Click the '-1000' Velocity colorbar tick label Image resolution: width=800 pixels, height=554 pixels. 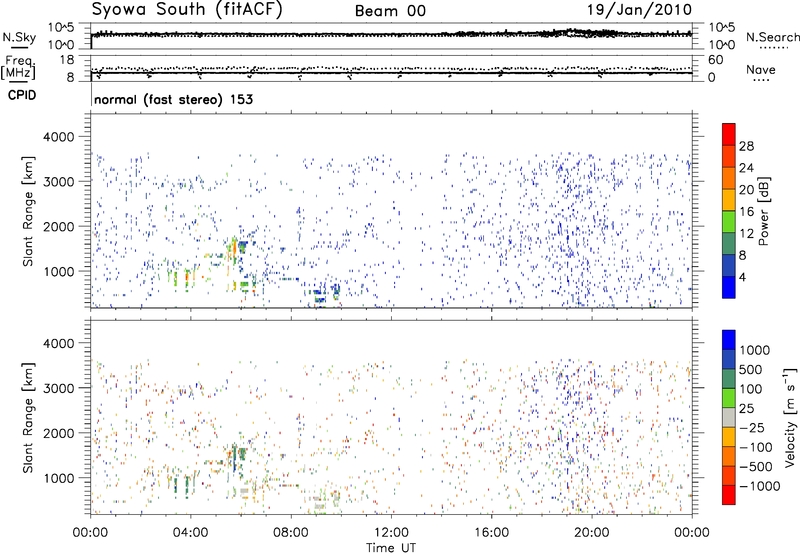click(x=760, y=486)
